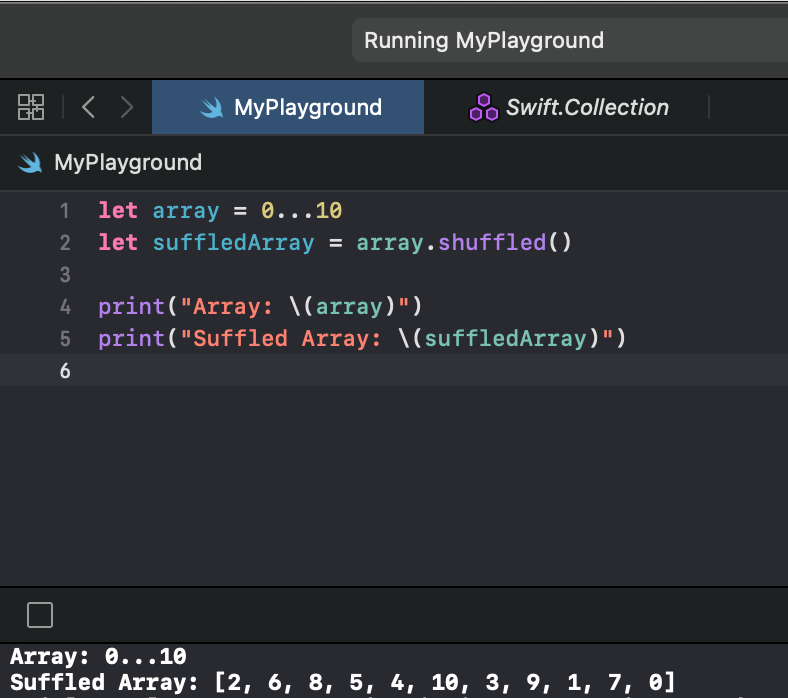Click the Swift icon in MyPlayground tab
The width and height of the screenshot is (788, 698).
[211, 108]
